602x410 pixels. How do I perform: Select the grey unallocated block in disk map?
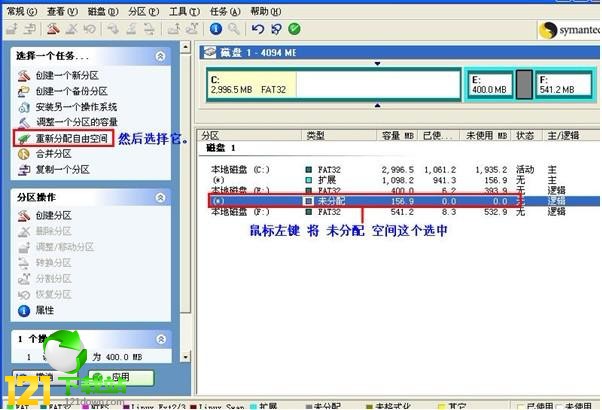[524, 84]
